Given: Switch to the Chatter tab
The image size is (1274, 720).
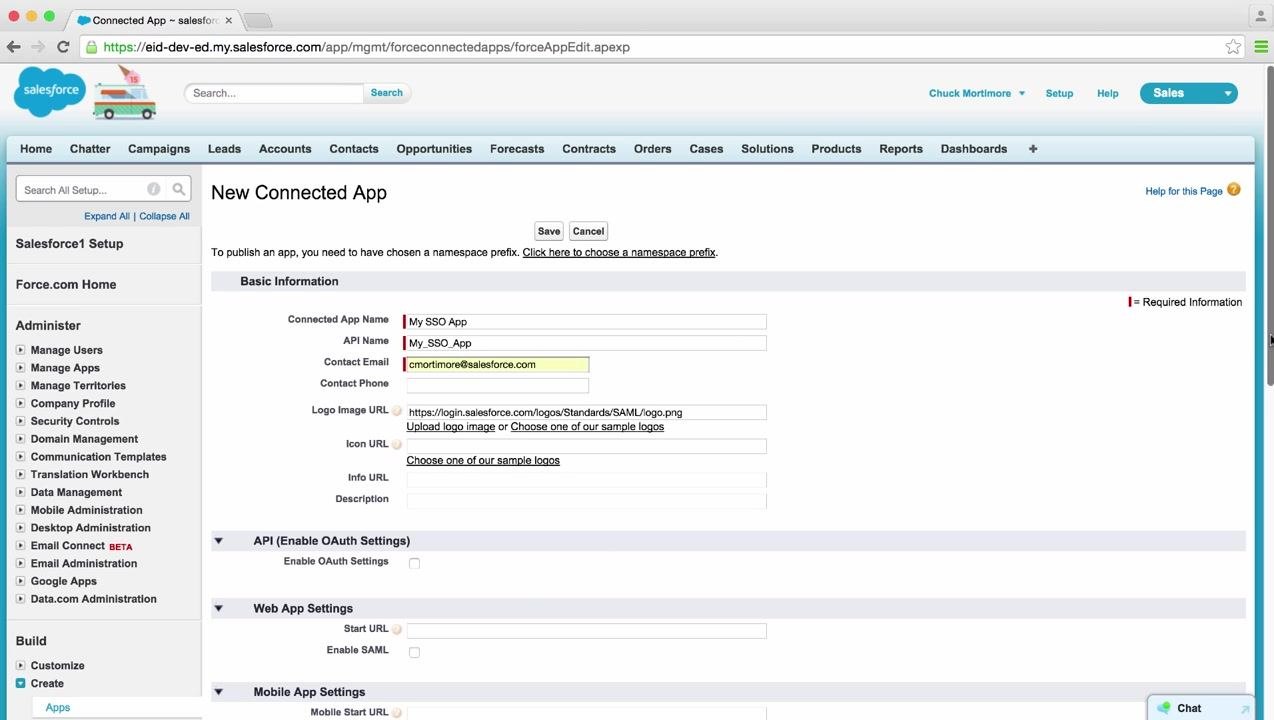Looking at the screenshot, I should point(90,149).
